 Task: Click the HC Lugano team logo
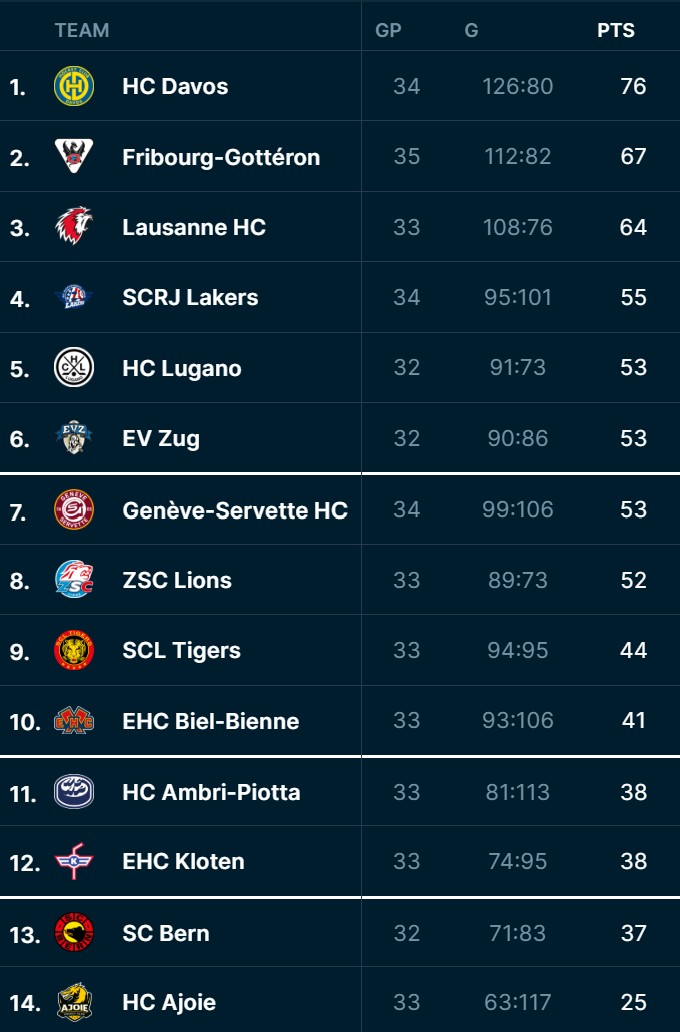[x=74, y=368]
